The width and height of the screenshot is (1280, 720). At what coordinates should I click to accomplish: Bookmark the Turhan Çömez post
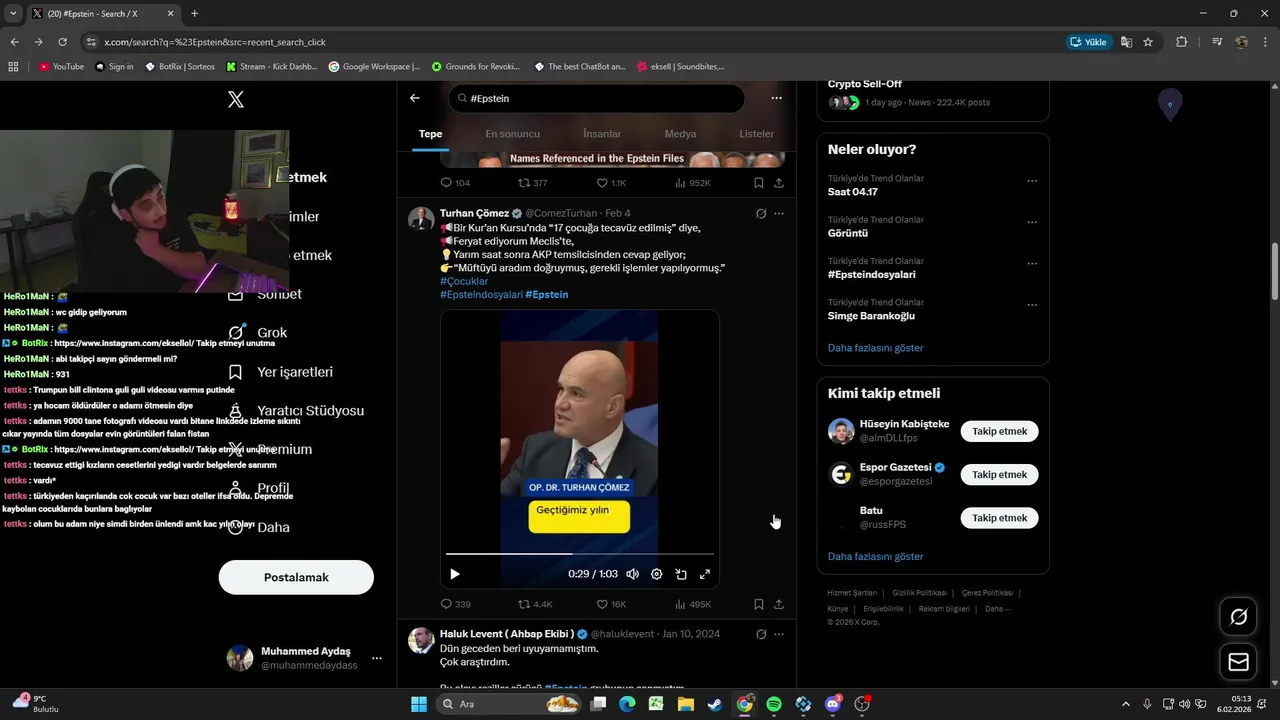[x=759, y=604]
